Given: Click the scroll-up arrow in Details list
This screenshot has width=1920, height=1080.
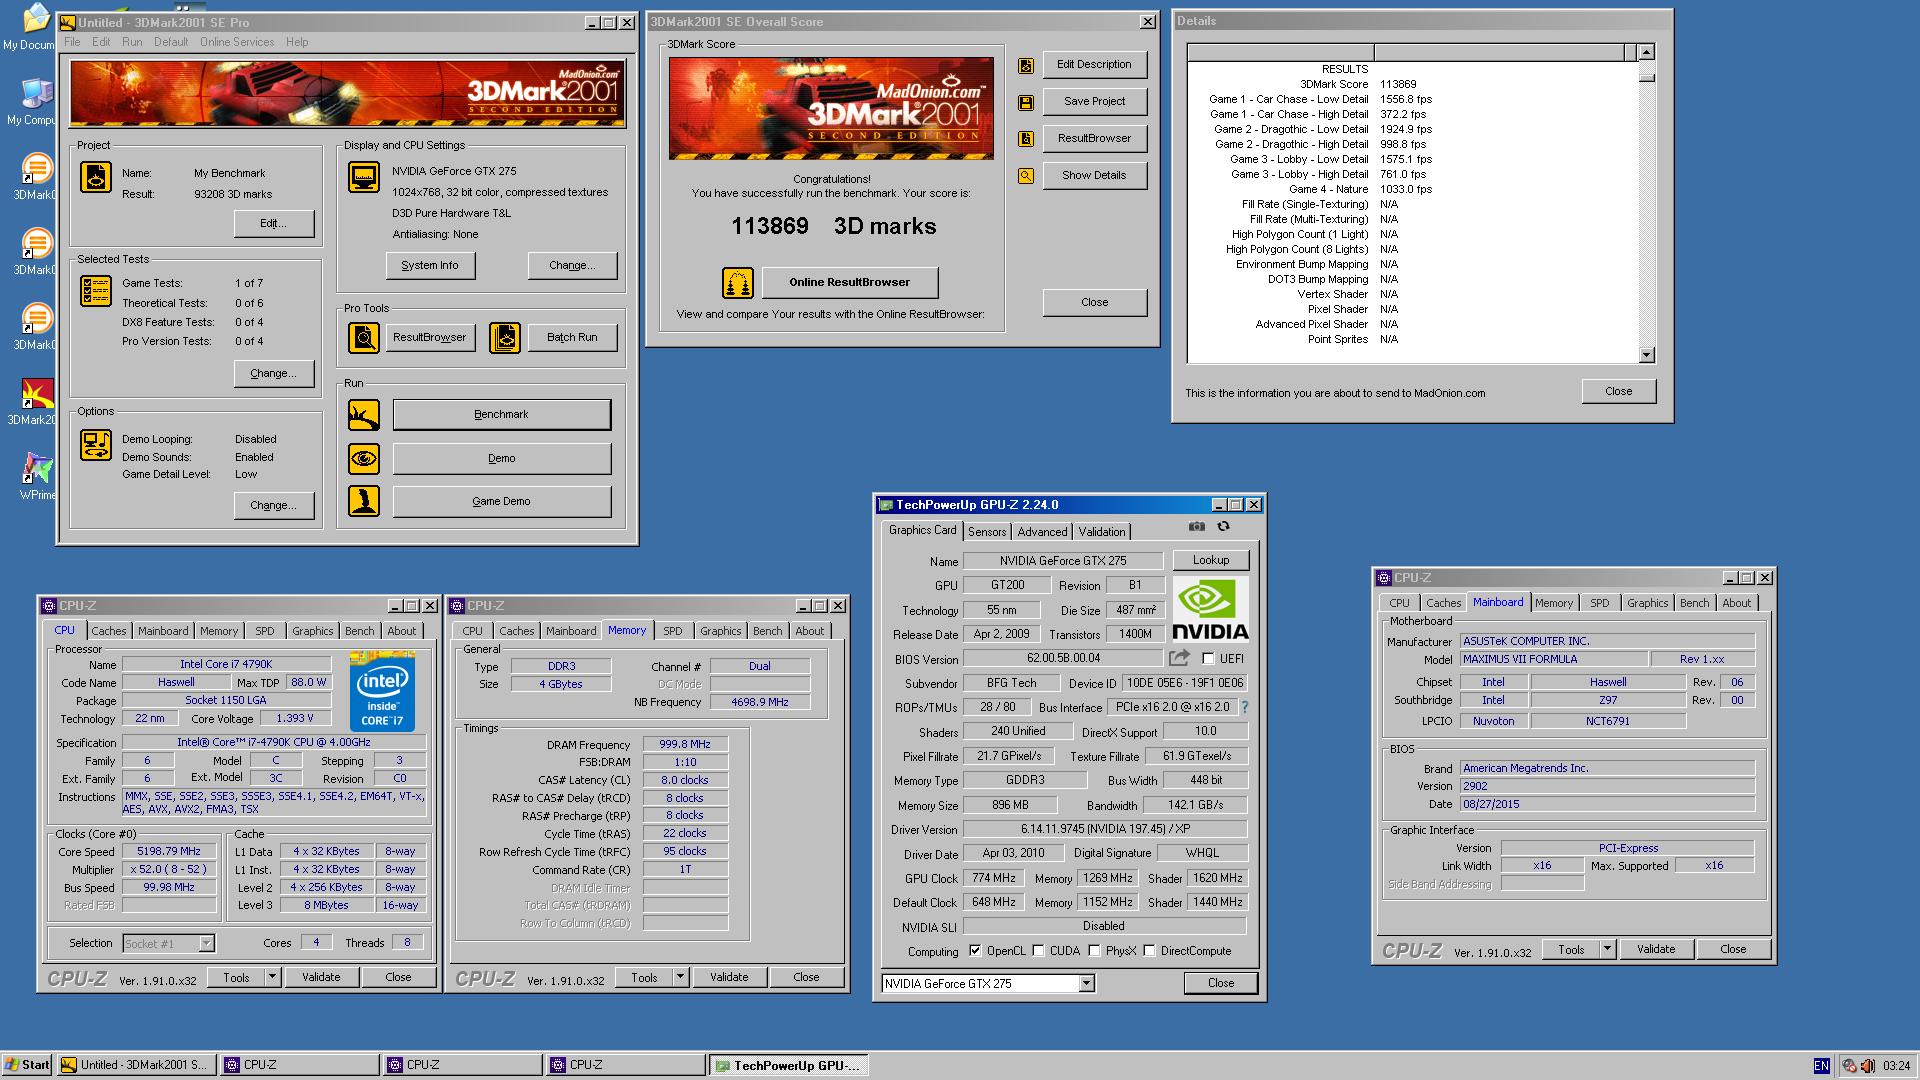Looking at the screenshot, I should (1646, 52).
